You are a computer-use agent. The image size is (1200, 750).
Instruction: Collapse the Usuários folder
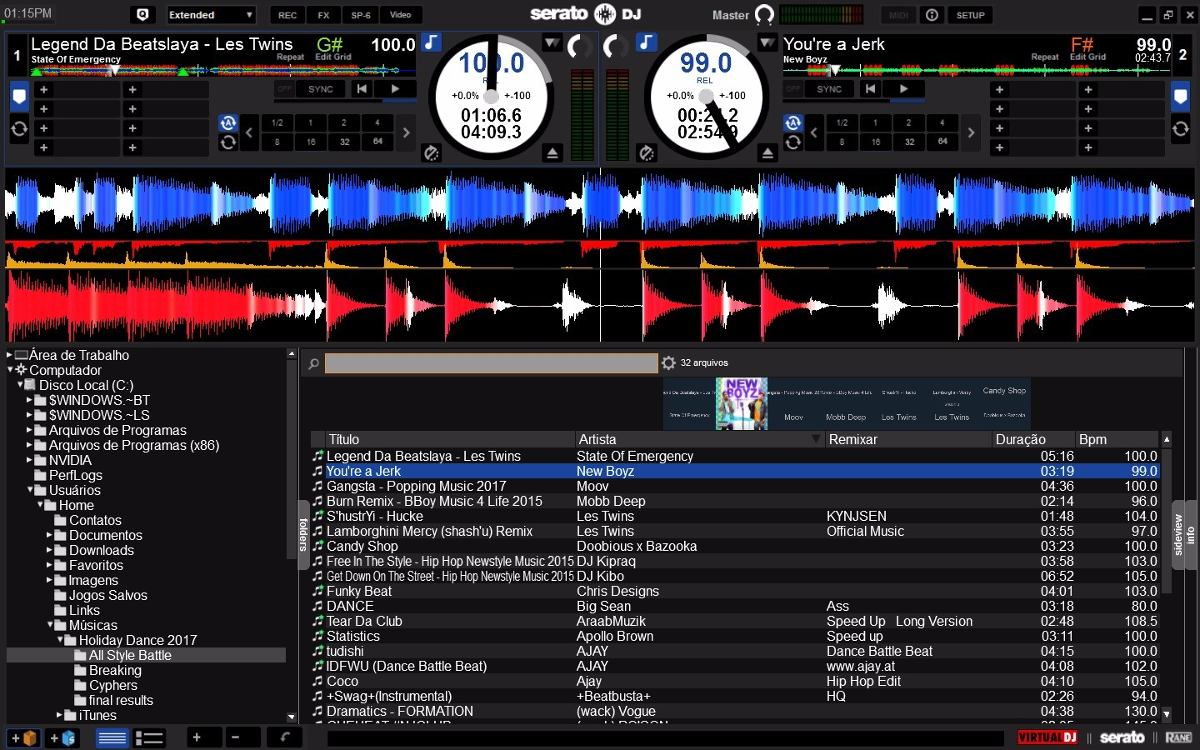30,490
